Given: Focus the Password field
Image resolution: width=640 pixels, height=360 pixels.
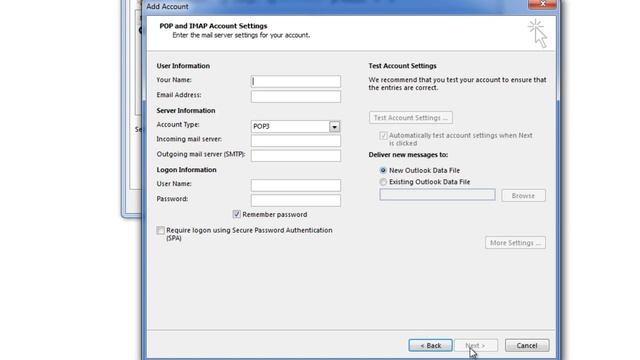Looking at the screenshot, I should [x=296, y=200].
